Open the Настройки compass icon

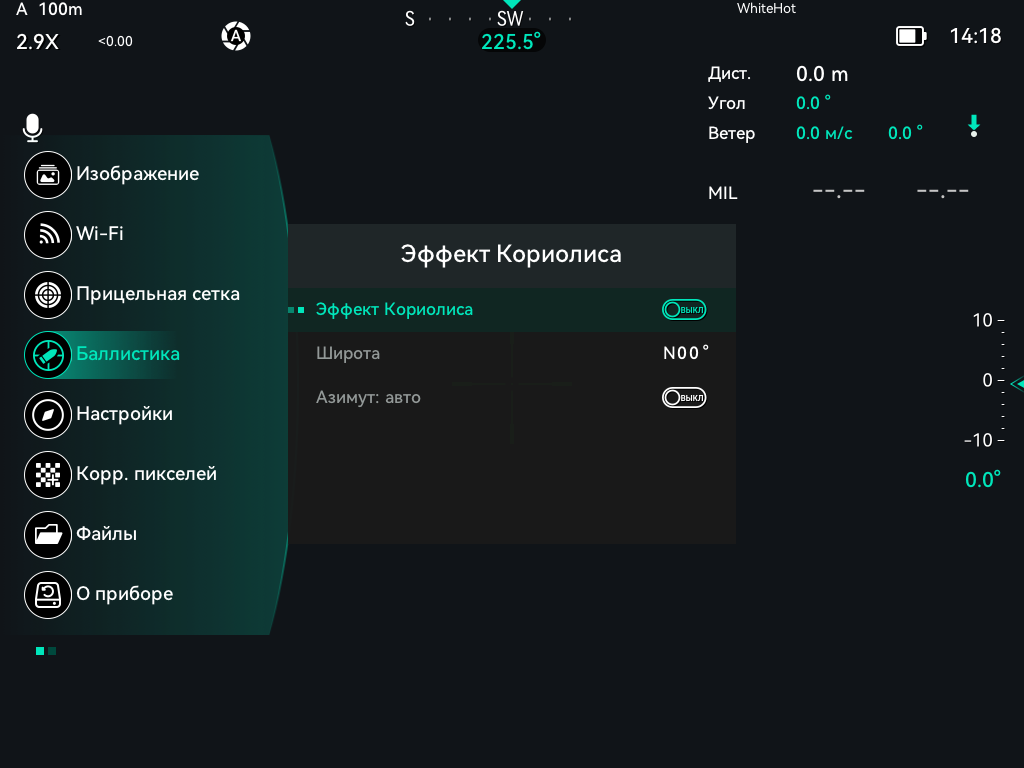[x=48, y=415]
